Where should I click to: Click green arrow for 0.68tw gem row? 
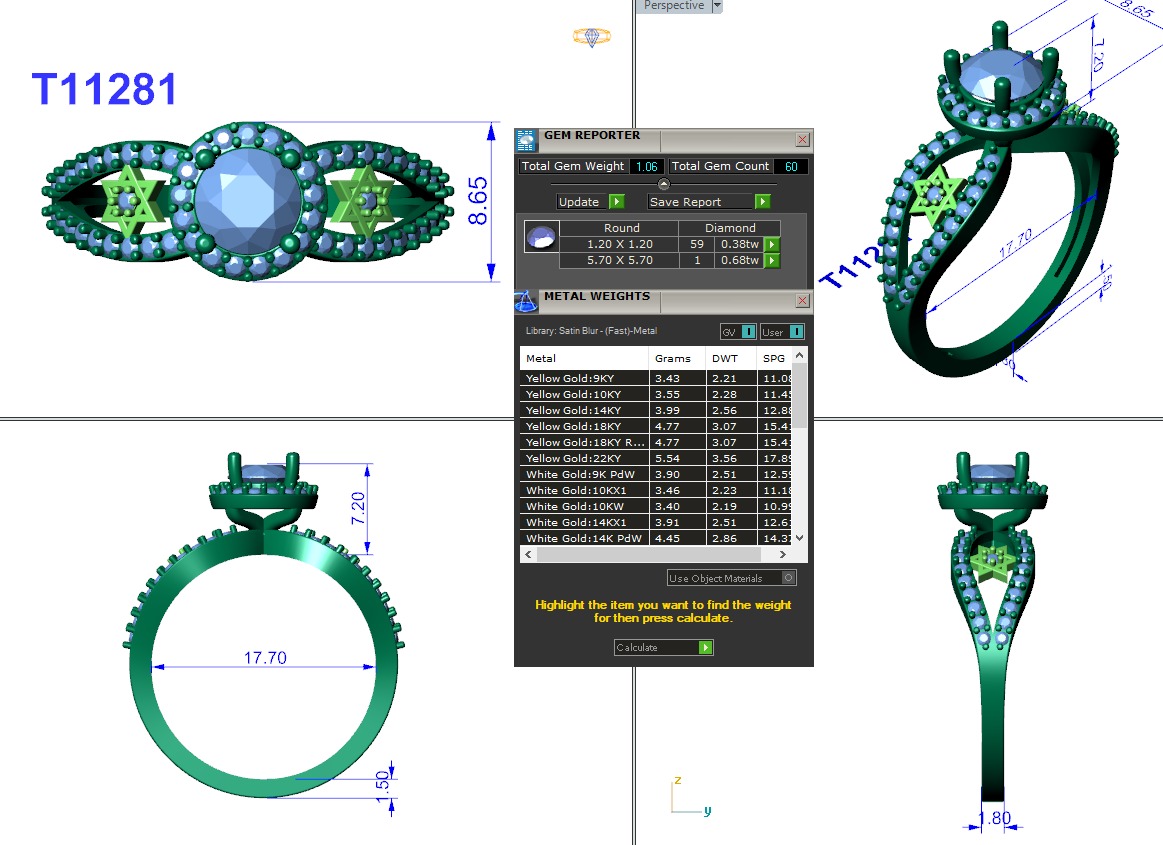(x=771, y=261)
